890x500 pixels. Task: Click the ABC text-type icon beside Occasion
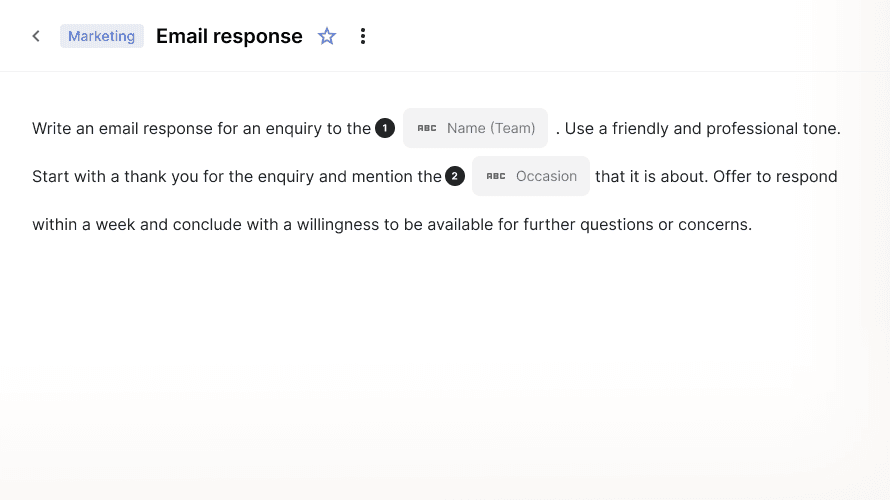(x=496, y=177)
